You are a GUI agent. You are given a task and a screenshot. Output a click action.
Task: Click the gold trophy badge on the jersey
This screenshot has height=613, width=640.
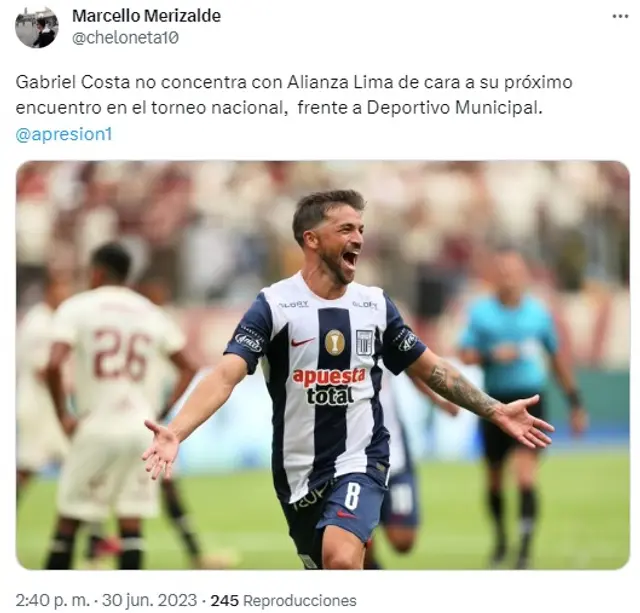[x=335, y=342]
